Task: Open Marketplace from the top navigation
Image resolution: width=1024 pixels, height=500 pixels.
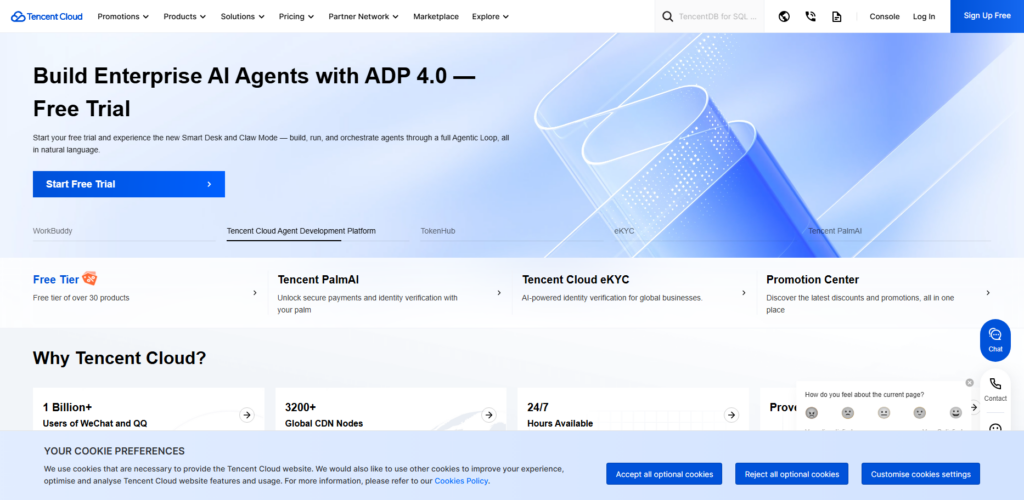Action: (436, 16)
